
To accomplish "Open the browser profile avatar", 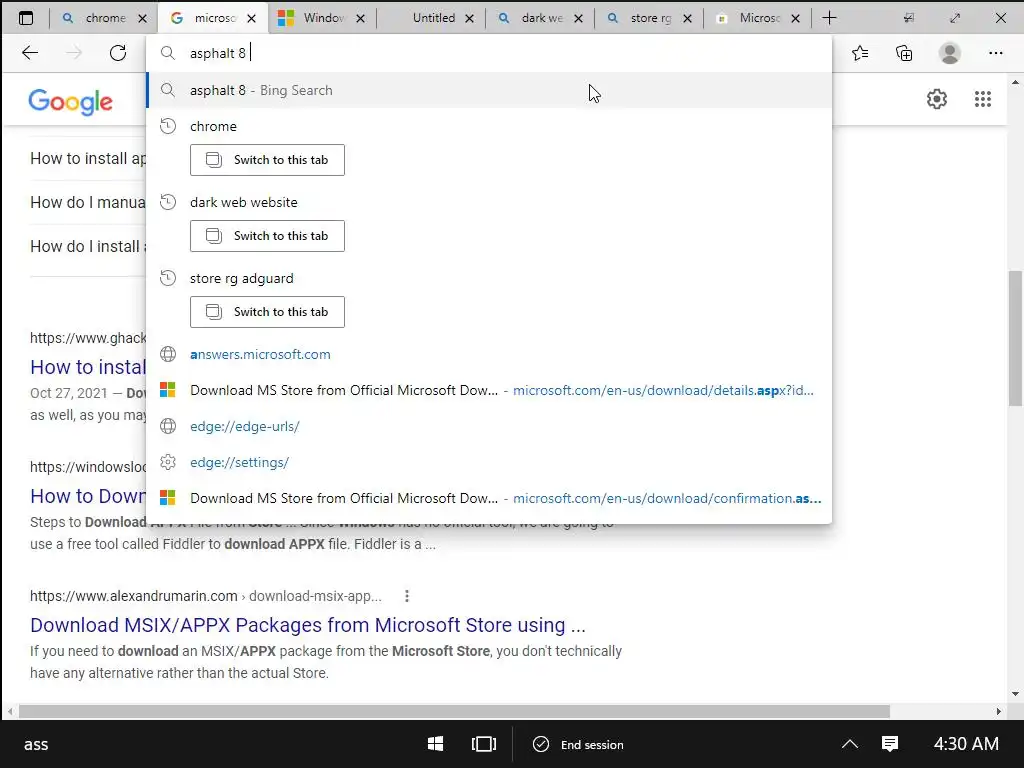I will click(x=950, y=53).
